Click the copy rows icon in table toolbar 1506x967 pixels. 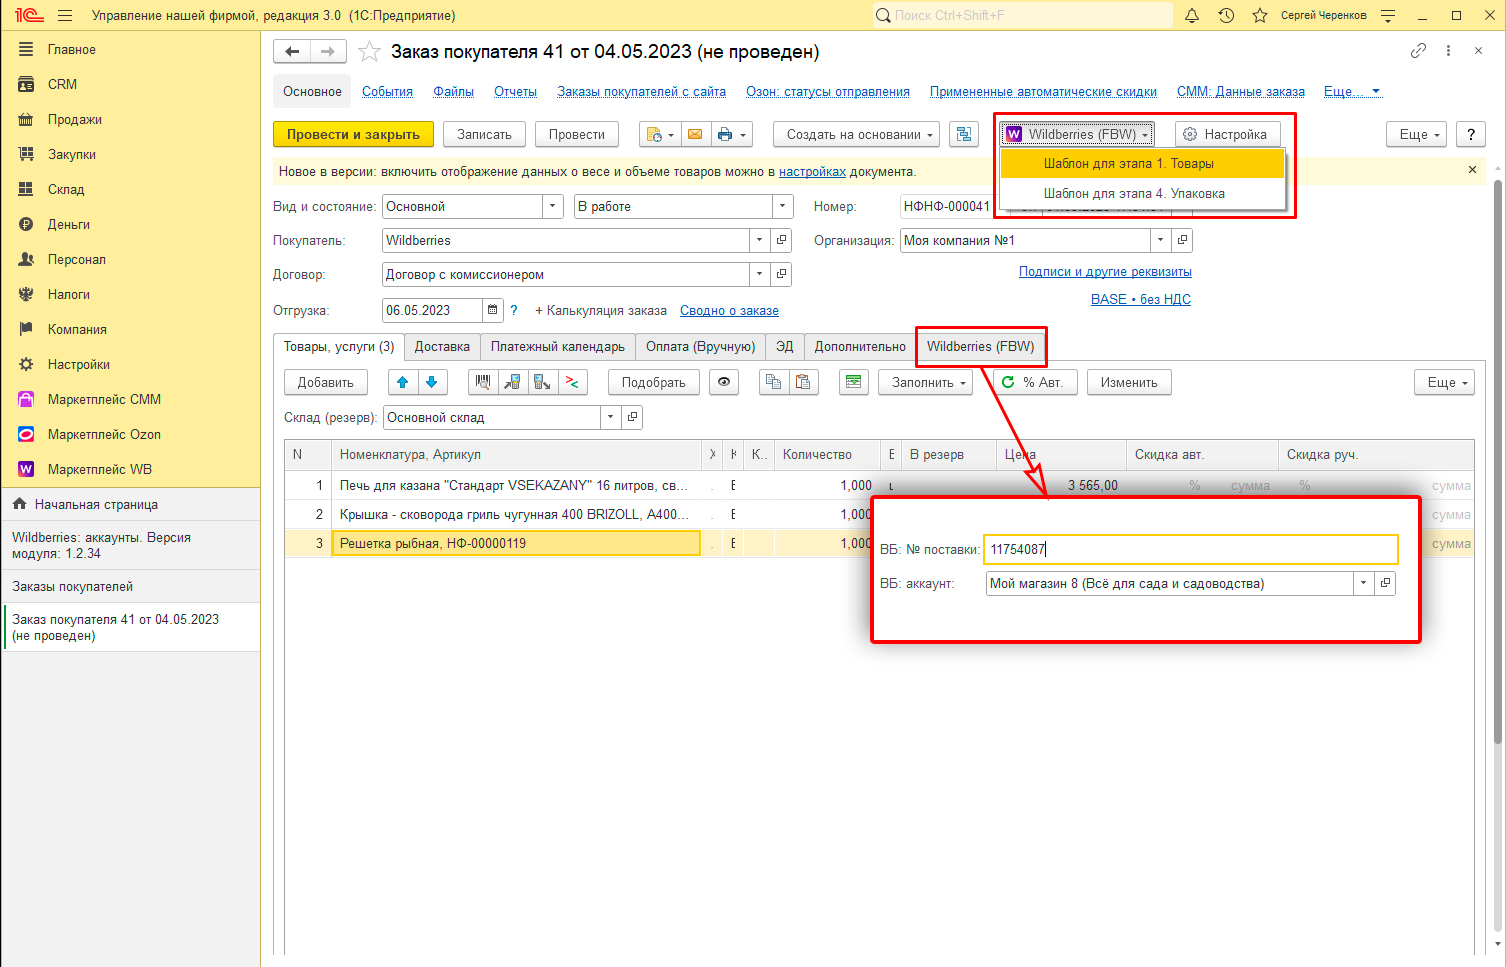point(773,382)
